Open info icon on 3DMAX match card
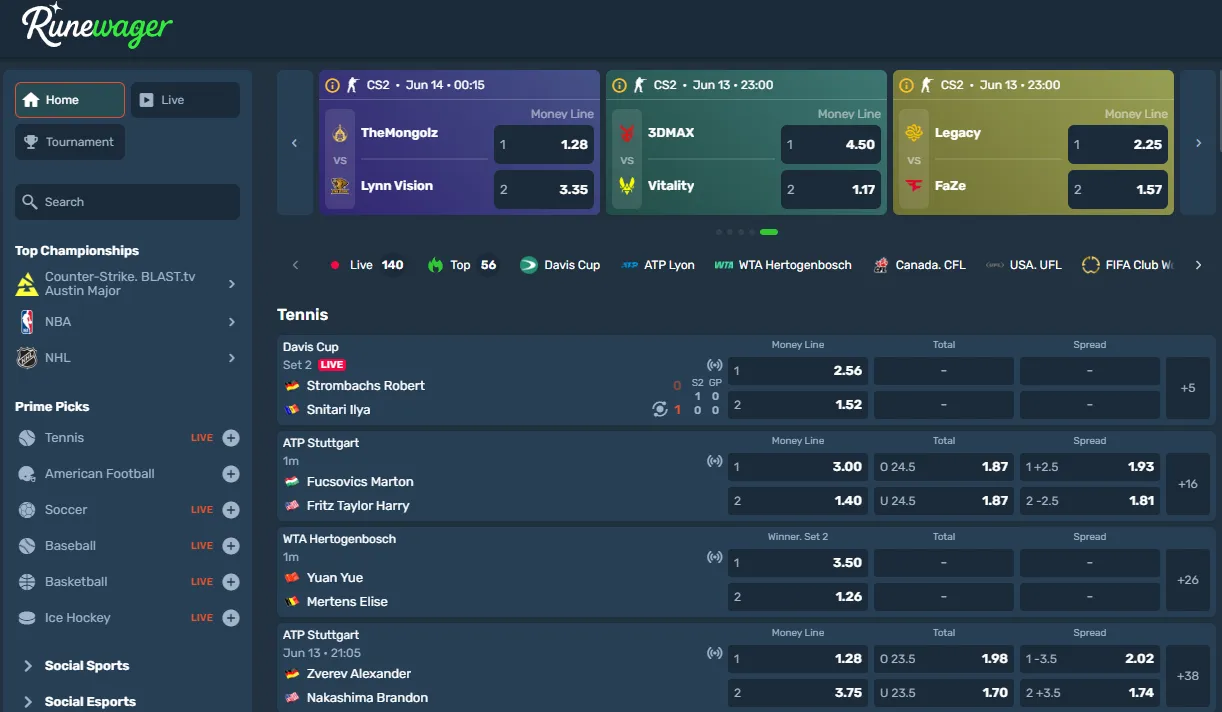 pyautogui.click(x=619, y=85)
